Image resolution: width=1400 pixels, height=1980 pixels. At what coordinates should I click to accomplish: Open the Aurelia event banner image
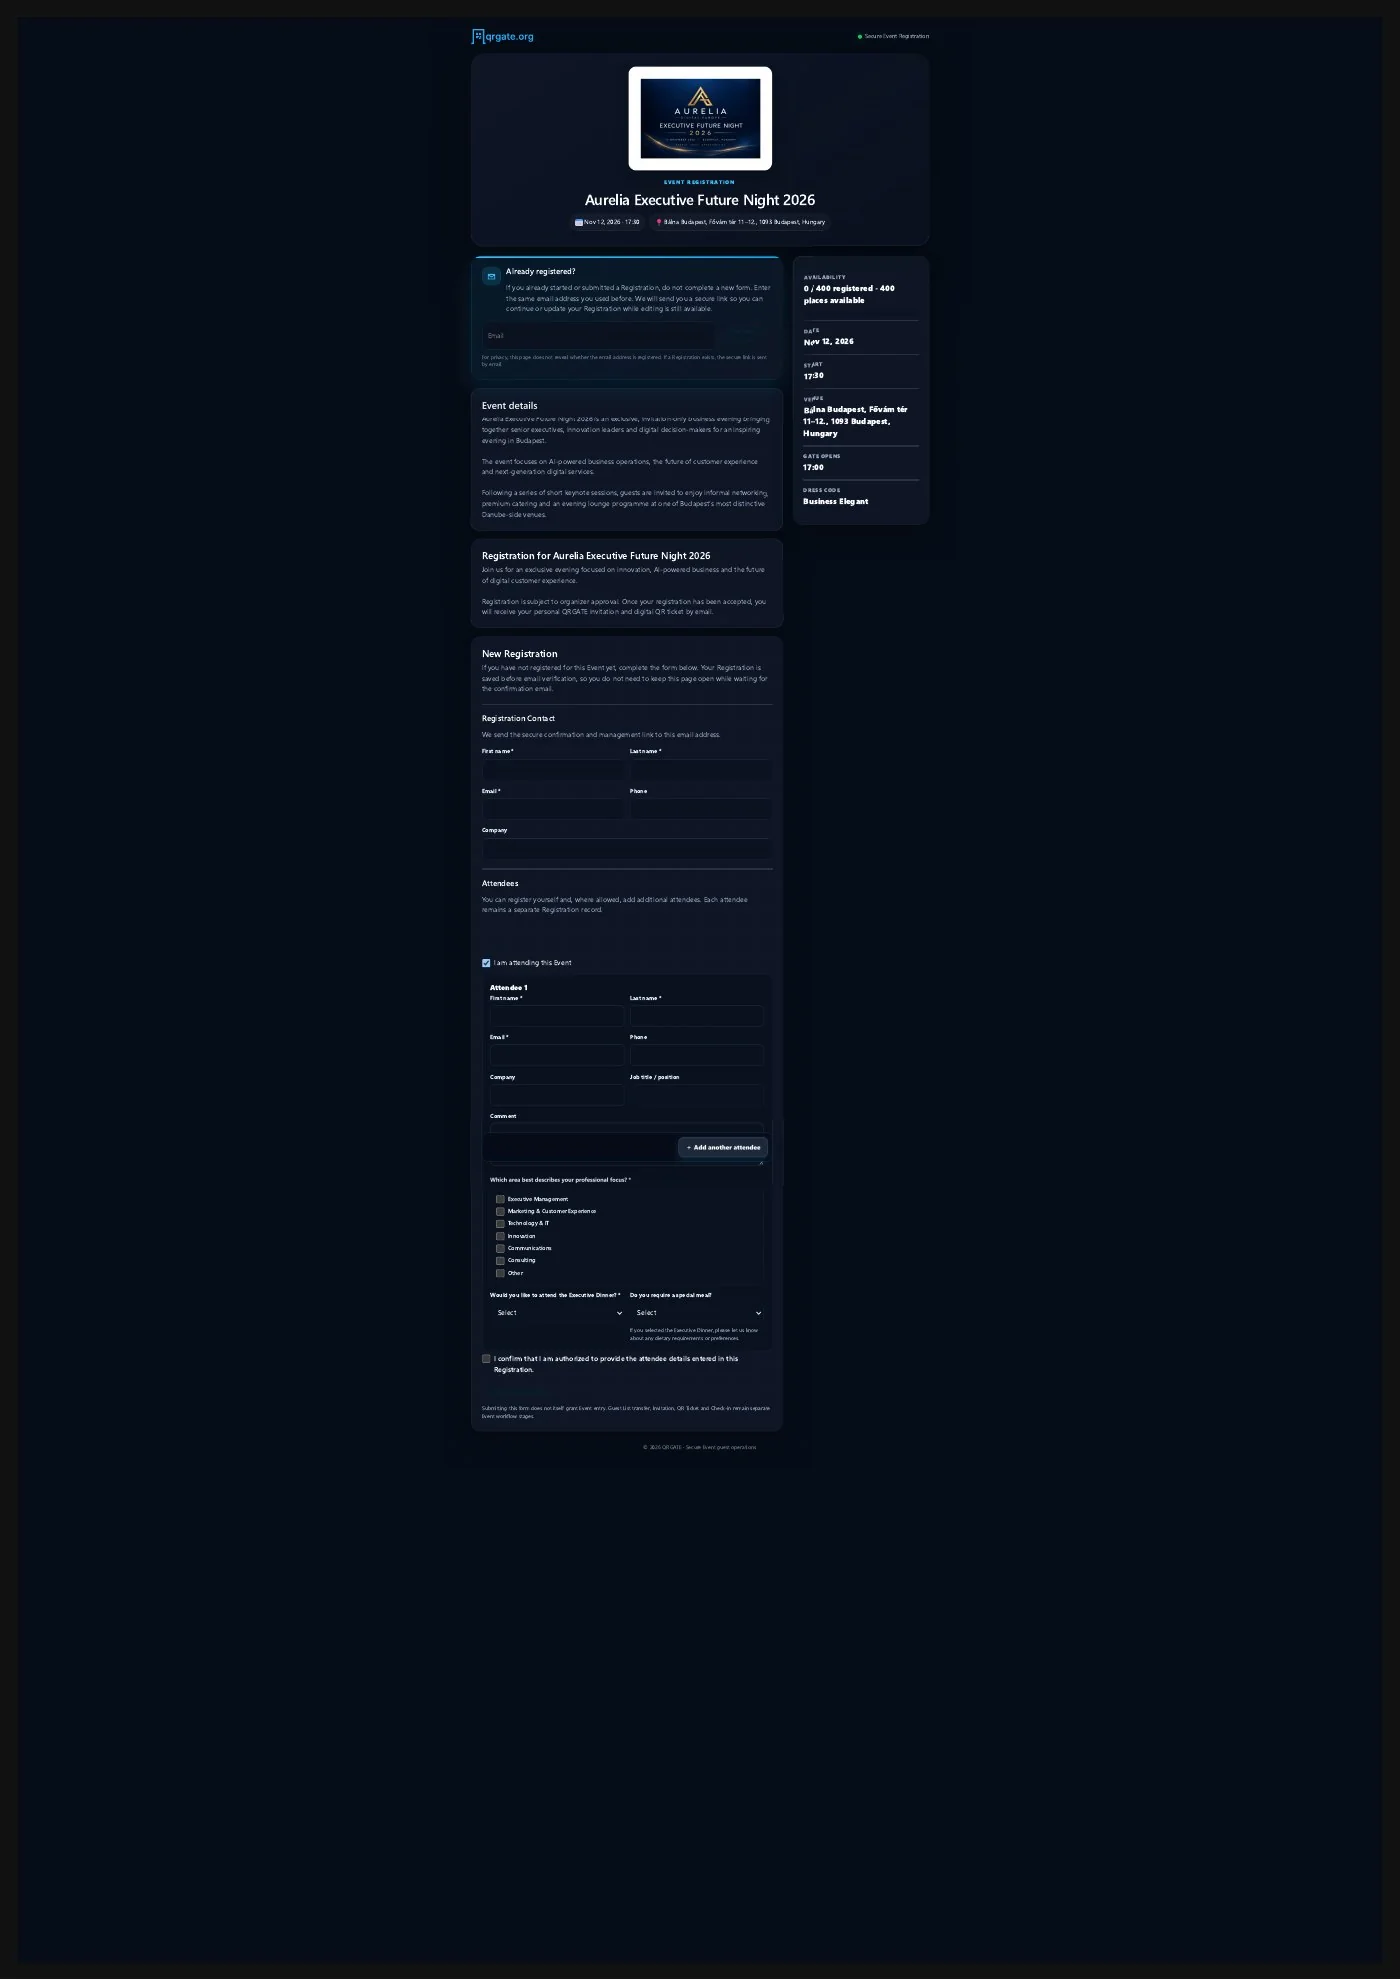pyautogui.click(x=700, y=118)
